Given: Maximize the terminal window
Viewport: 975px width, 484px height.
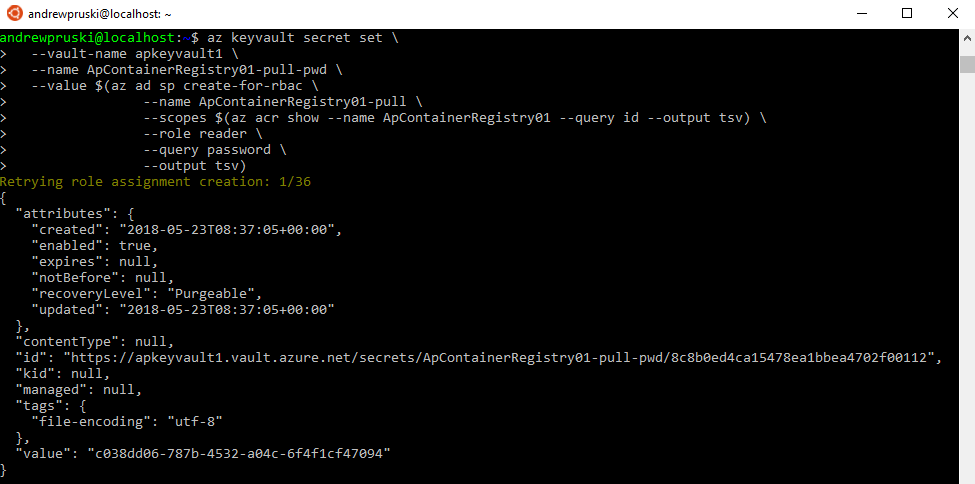Looking at the screenshot, I should pos(906,14).
